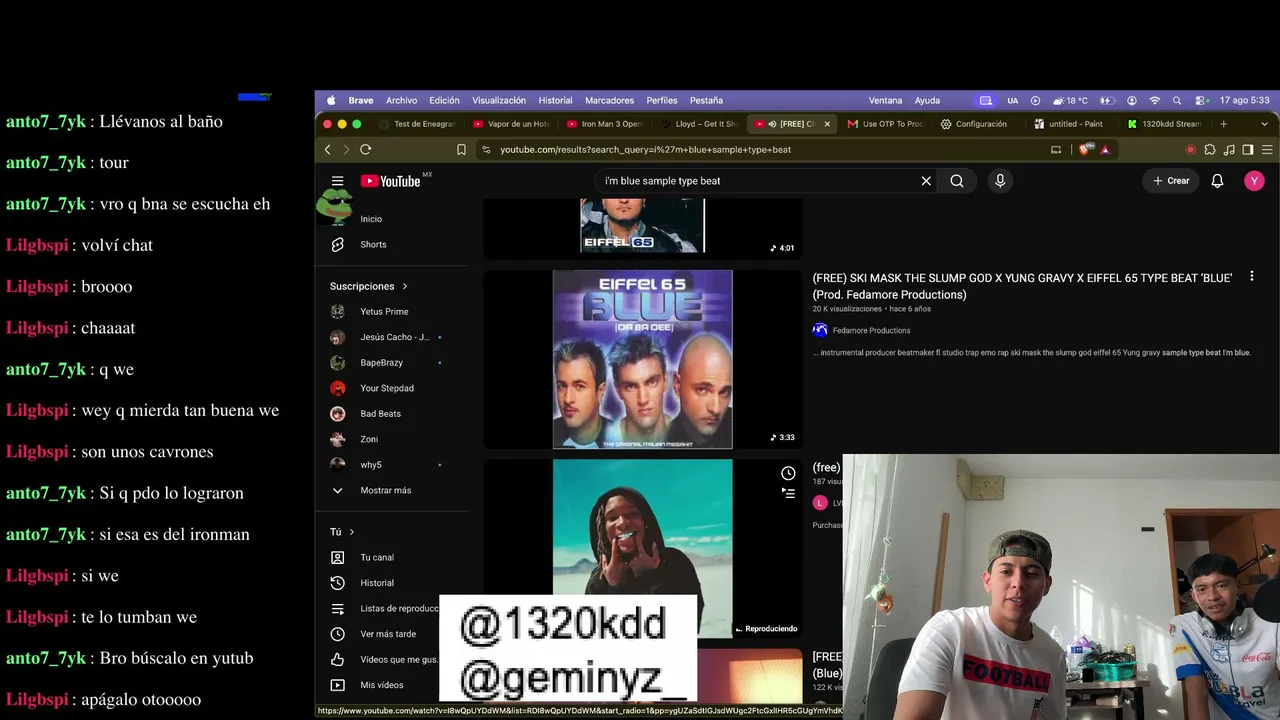
Task: Add playing video to watch later
Action: click(788, 473)
